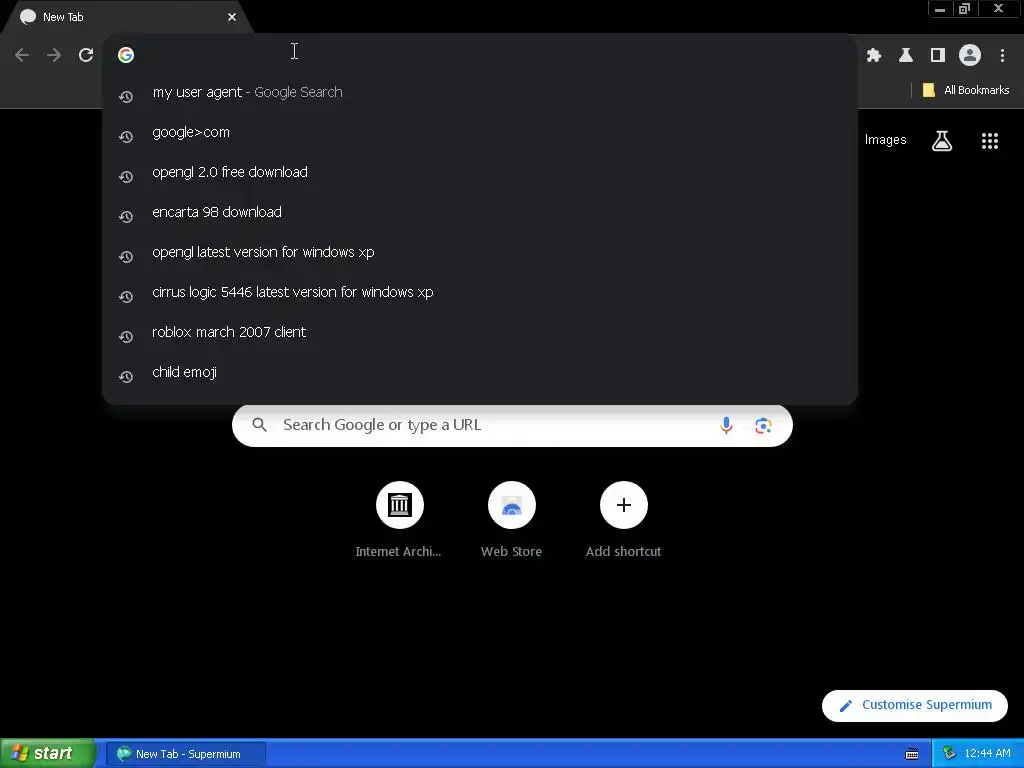Open the Windows Start menu

pyautogui.click(x=47, y=754)
